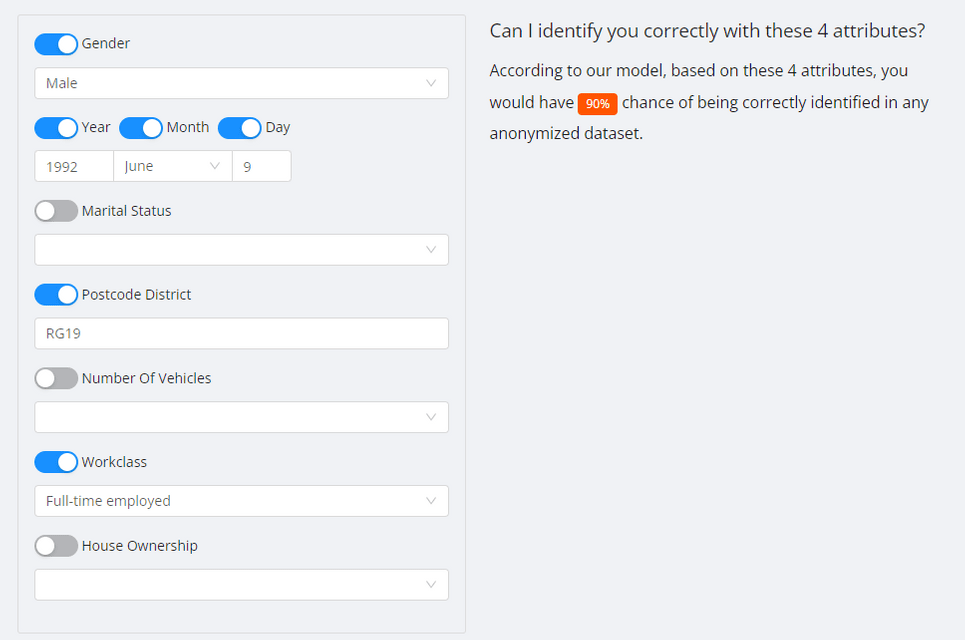Open the Workclass dropdown showing Full-time employed

241,501
